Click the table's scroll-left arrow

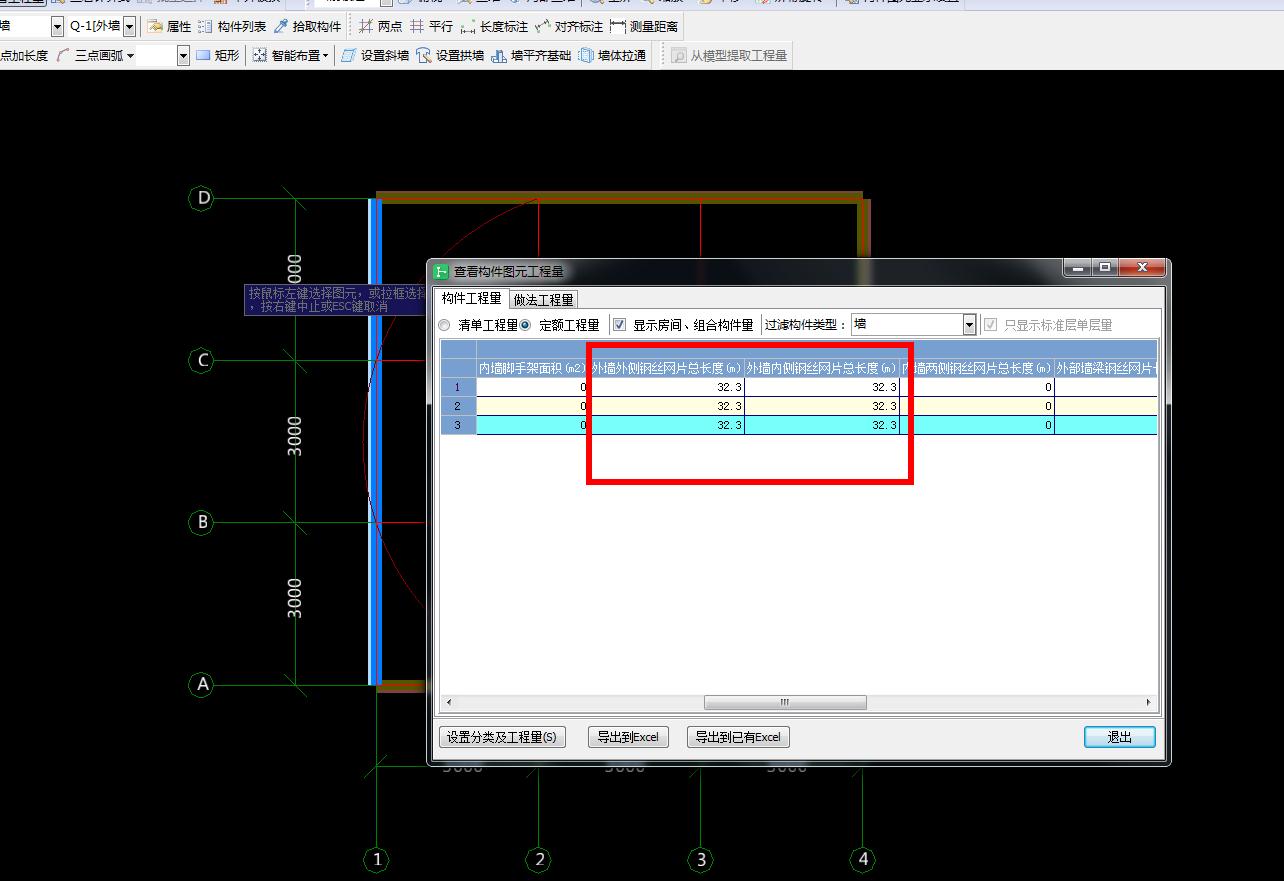[449, 702]
